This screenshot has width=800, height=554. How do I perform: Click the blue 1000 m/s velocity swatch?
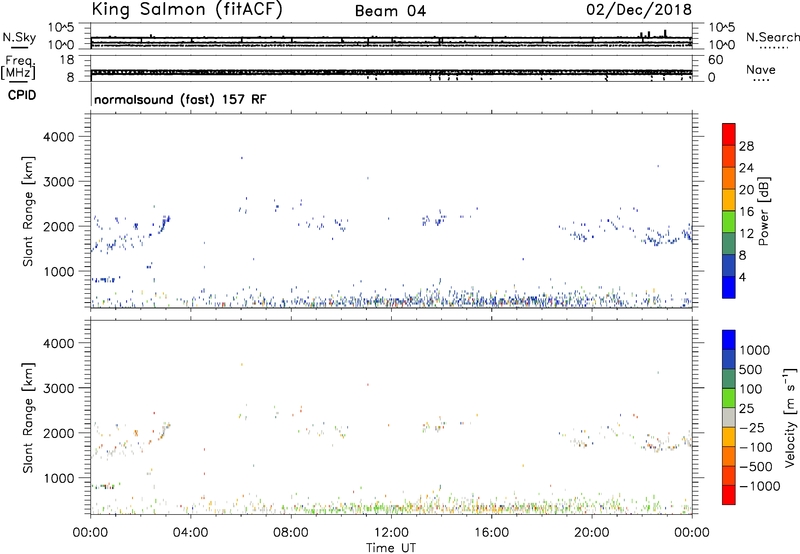(x=729, y=340)
